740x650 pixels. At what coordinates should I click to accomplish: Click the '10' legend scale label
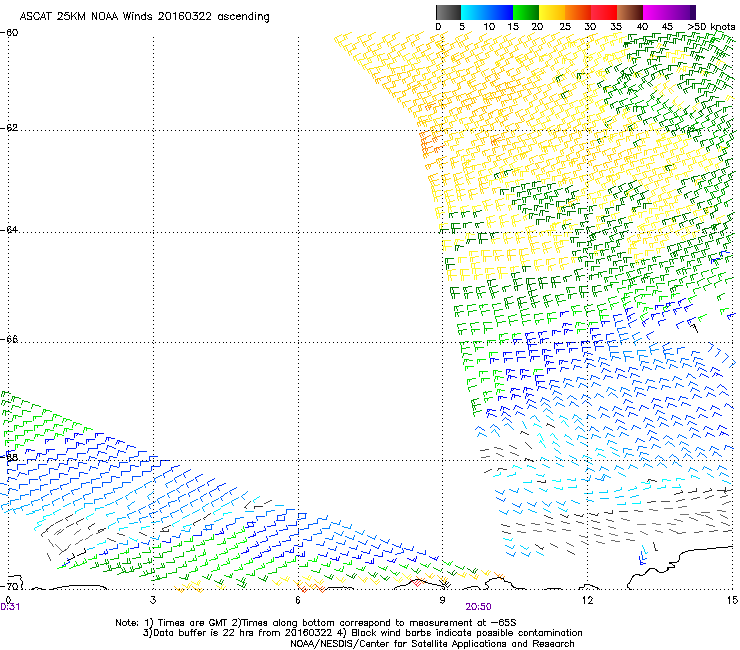[489, 27]
